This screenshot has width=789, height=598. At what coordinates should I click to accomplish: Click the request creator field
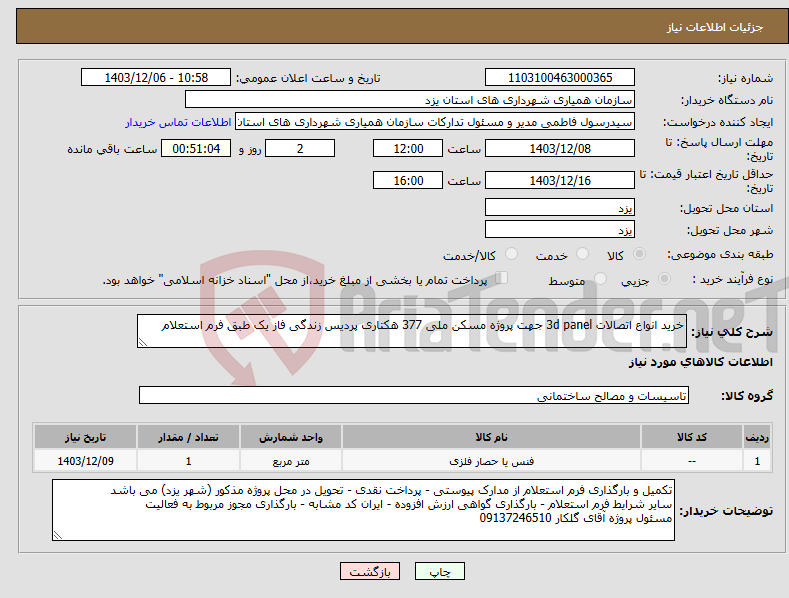point(435,122)
